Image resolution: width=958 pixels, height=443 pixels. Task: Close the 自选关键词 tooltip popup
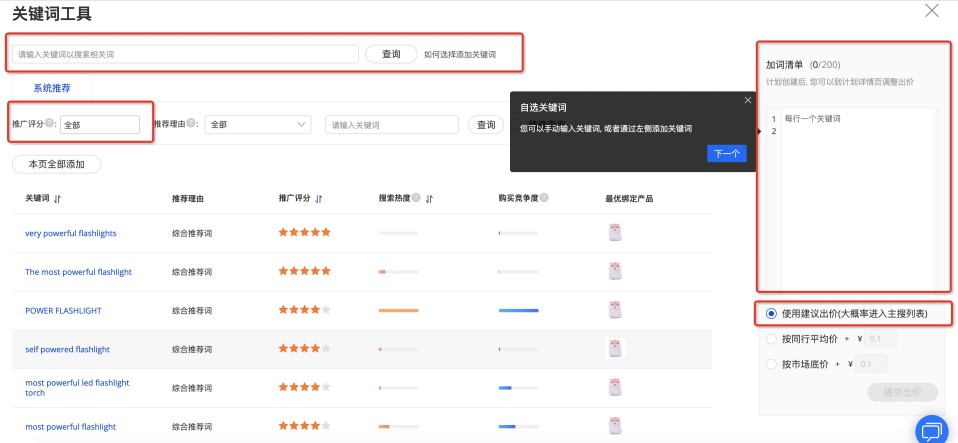[746, 100]
